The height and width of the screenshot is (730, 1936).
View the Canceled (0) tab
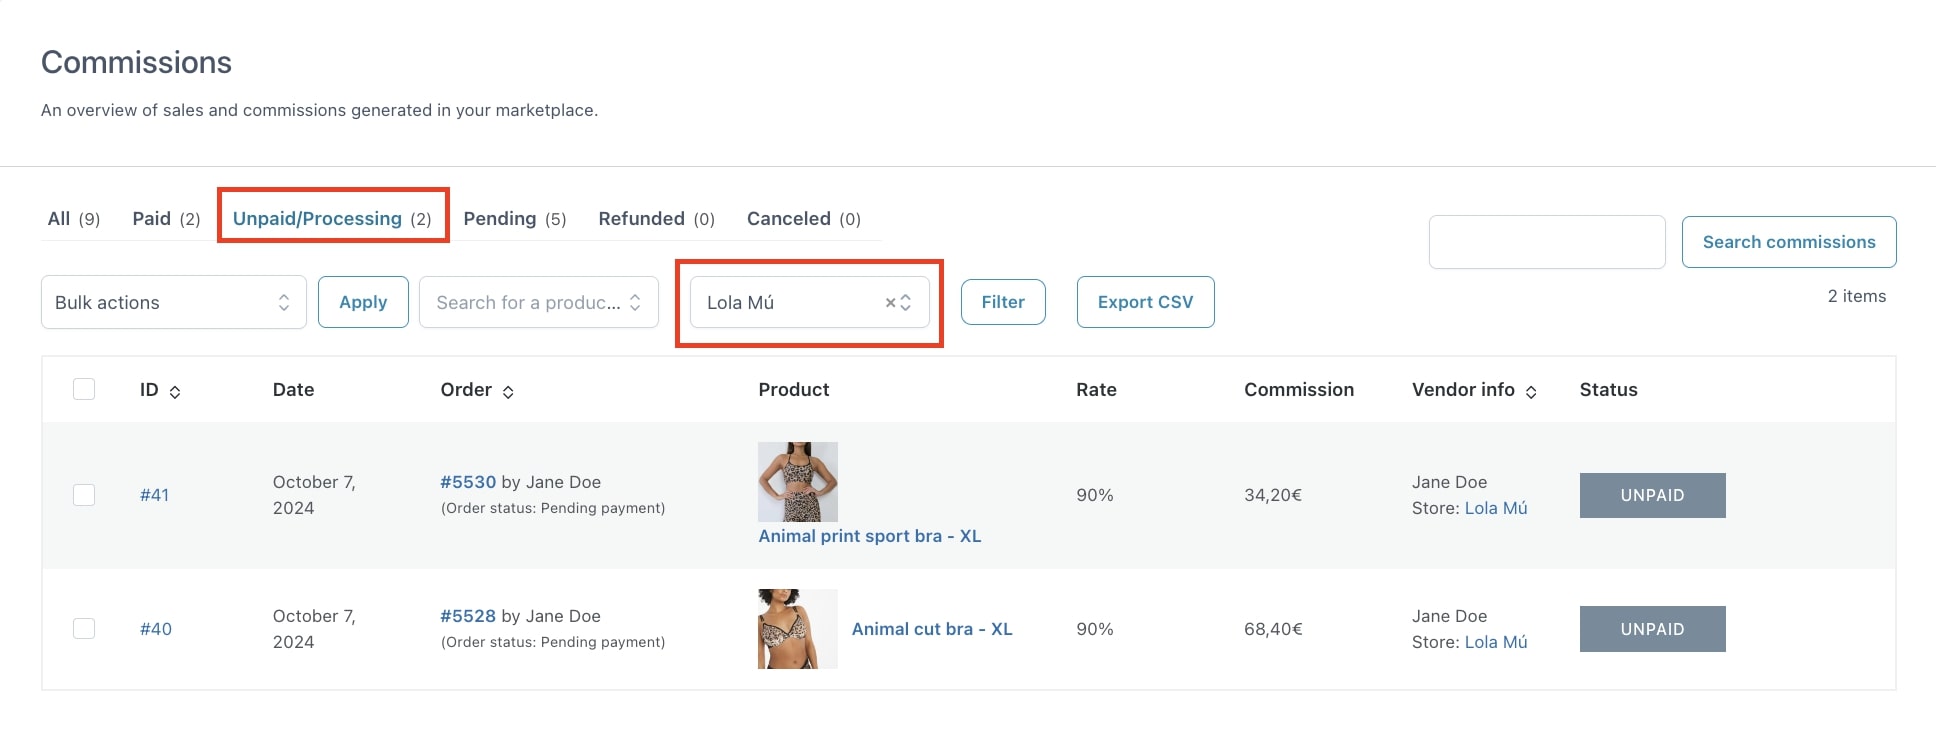804,218
